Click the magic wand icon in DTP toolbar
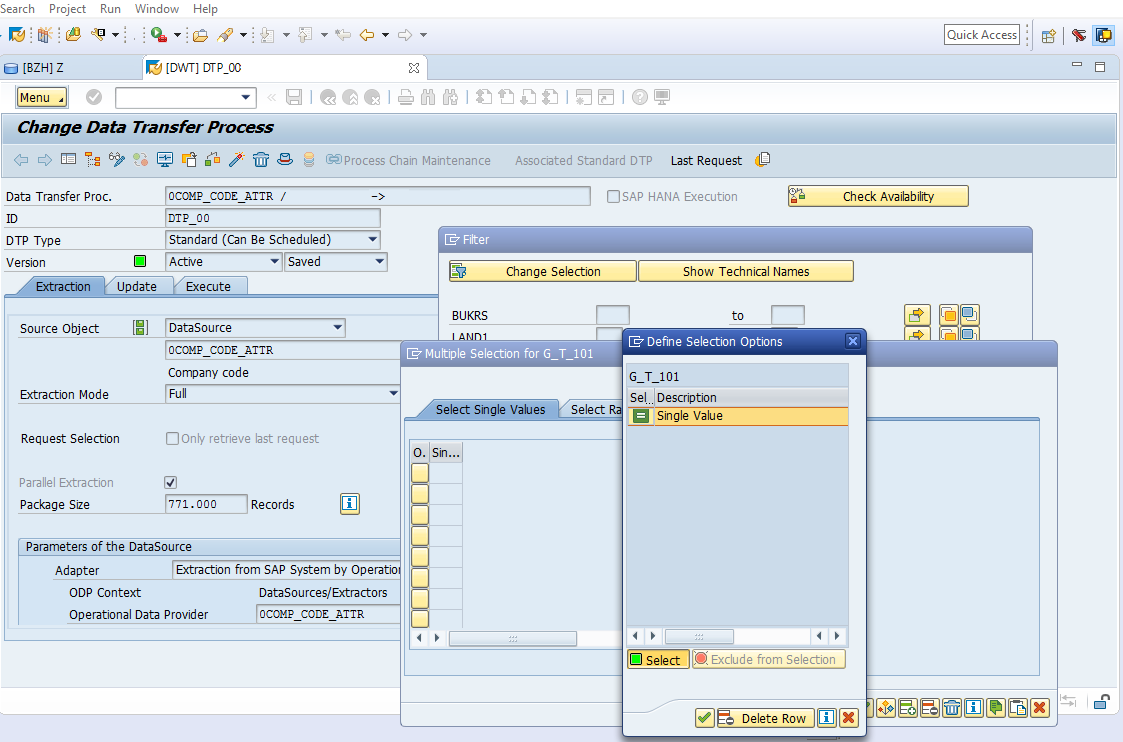The width and height of the screenshot is (1123, 742). coord(236,160)
